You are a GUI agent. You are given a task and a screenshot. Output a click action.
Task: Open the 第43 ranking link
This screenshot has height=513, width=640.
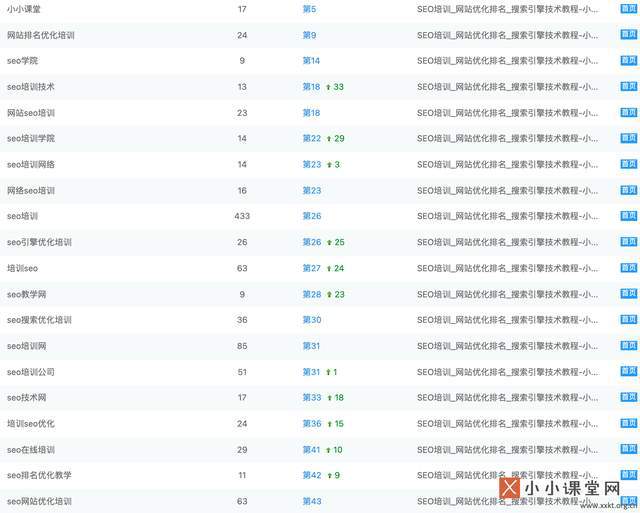point(311,501)
